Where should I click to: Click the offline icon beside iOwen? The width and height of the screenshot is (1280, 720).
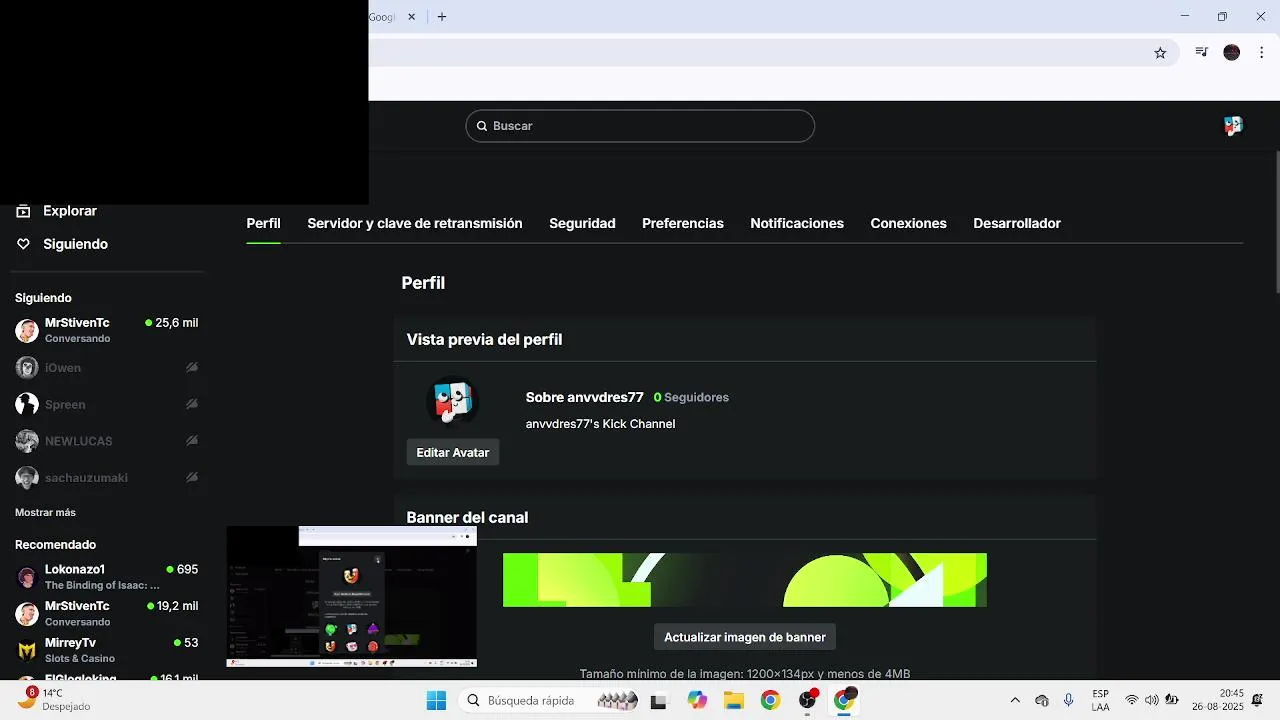click(192, 368)
